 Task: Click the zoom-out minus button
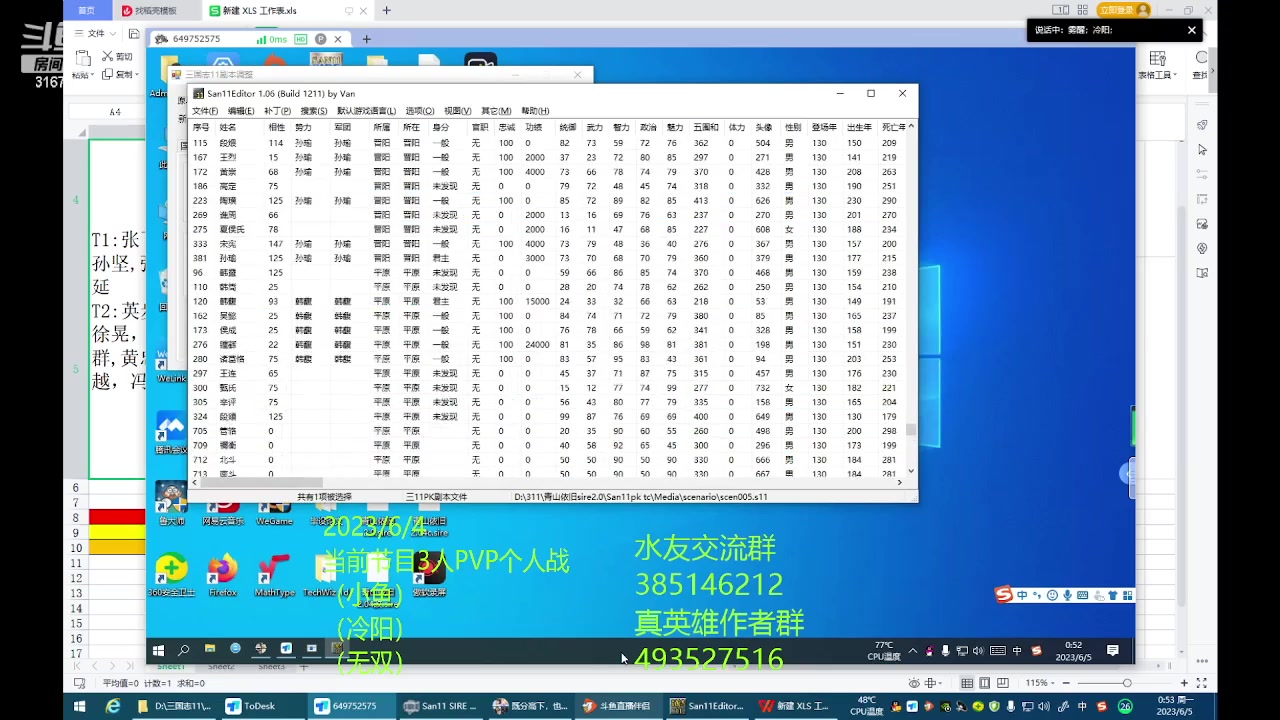click(x=1066, y=683)
